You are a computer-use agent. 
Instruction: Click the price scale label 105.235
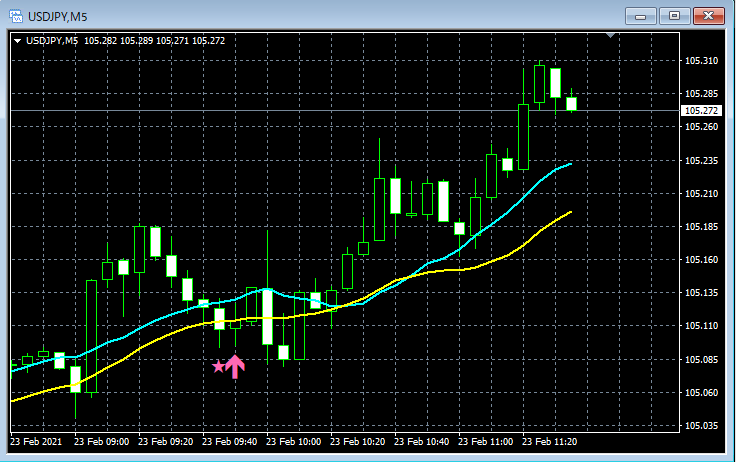701,161
